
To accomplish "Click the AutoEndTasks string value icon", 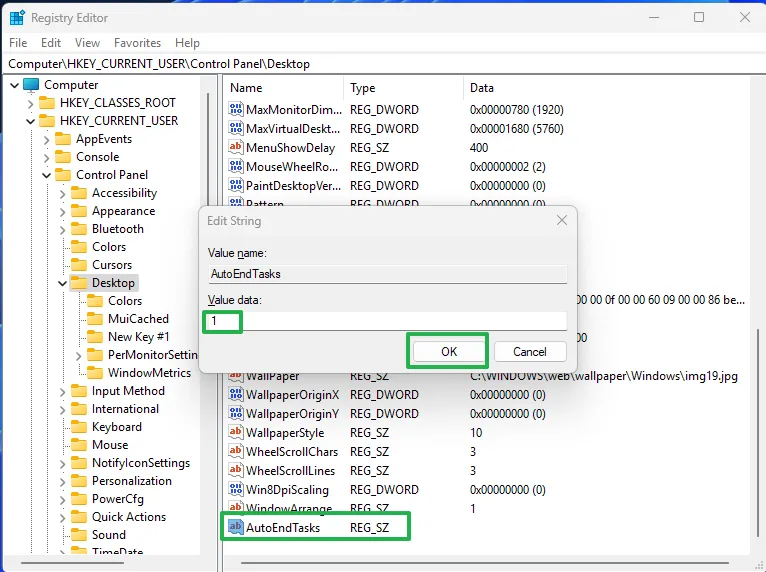I will [x=236, y=527].
